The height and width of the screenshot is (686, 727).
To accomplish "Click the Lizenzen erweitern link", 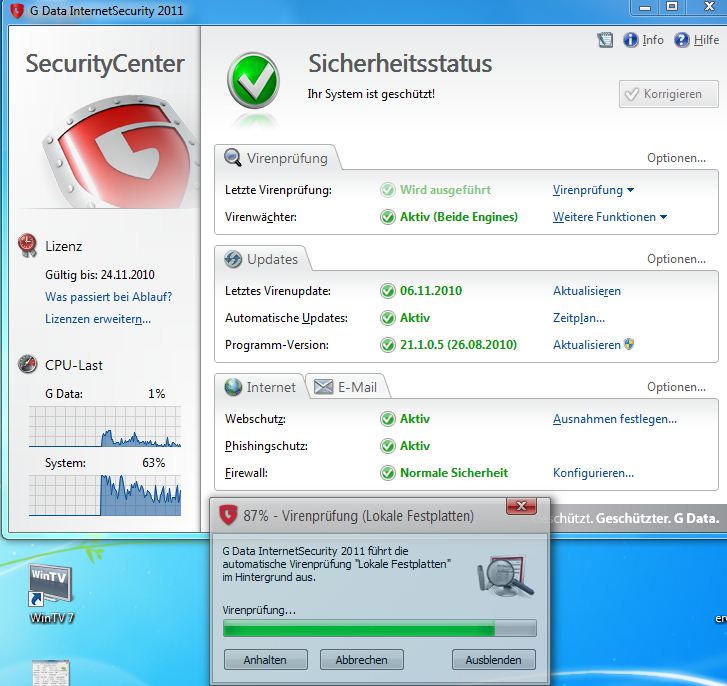I will click(x=98, y=319).
